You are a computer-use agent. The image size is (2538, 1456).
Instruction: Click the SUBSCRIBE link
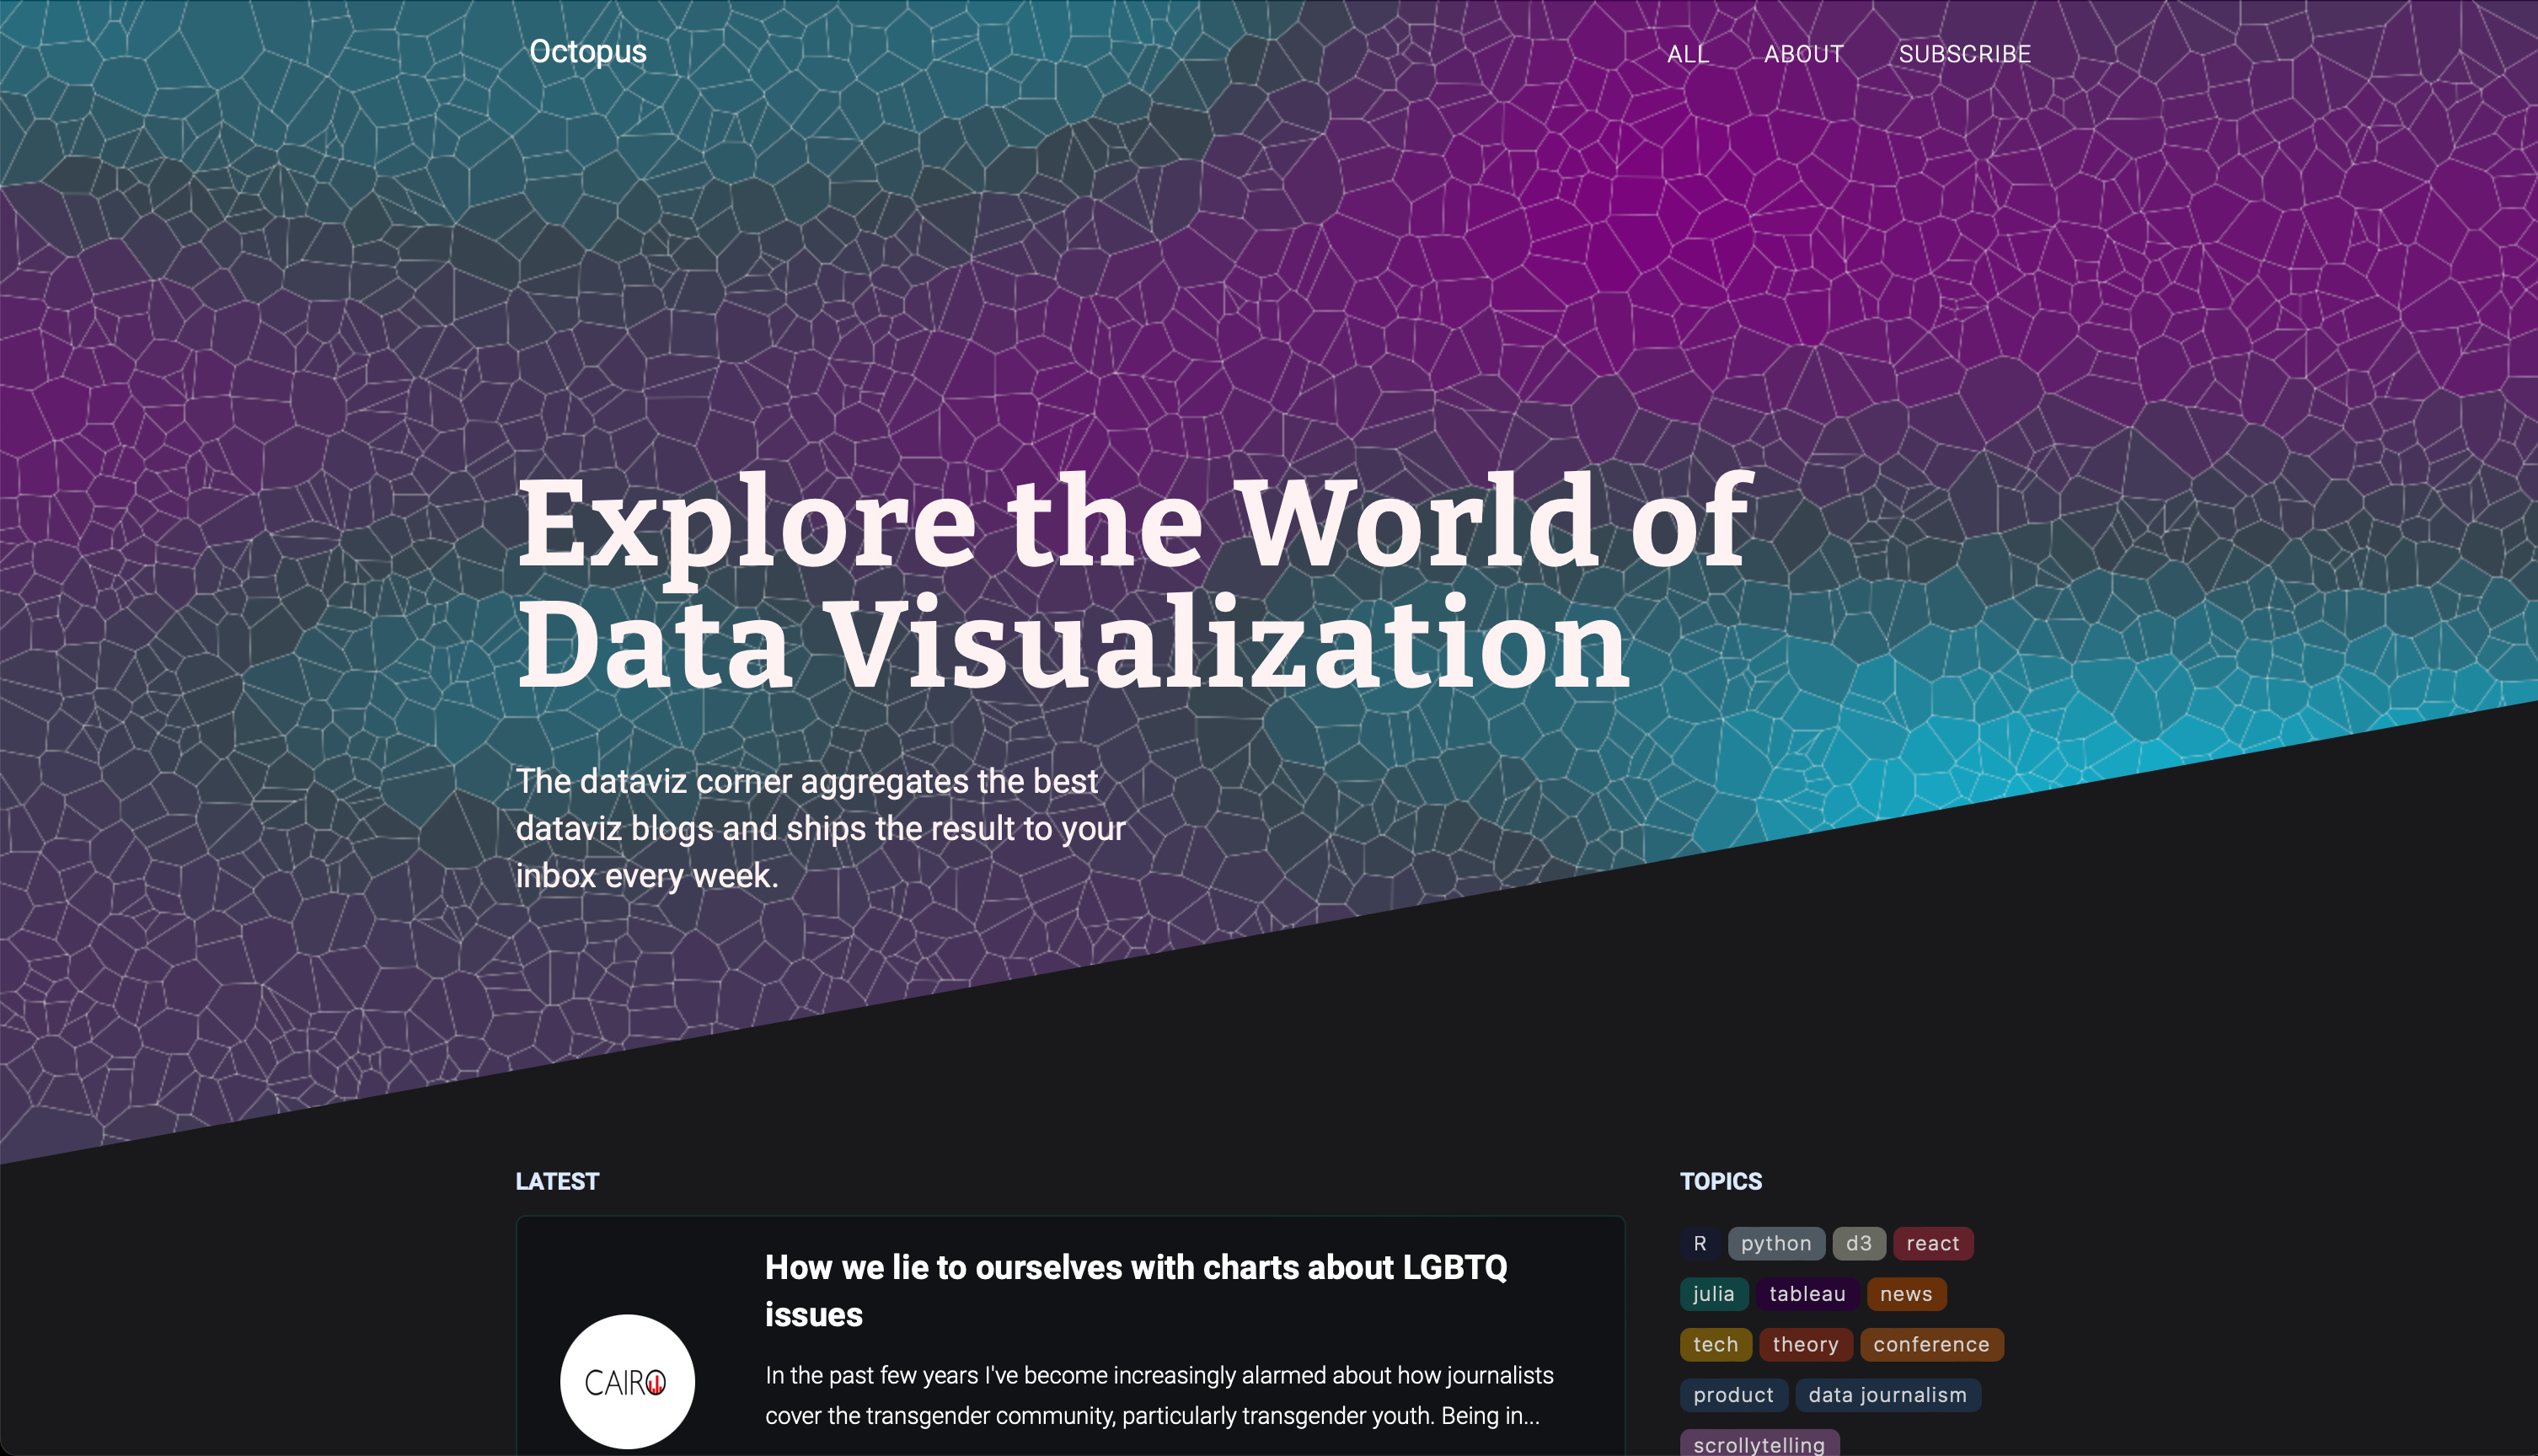[x=1964, y=54]
